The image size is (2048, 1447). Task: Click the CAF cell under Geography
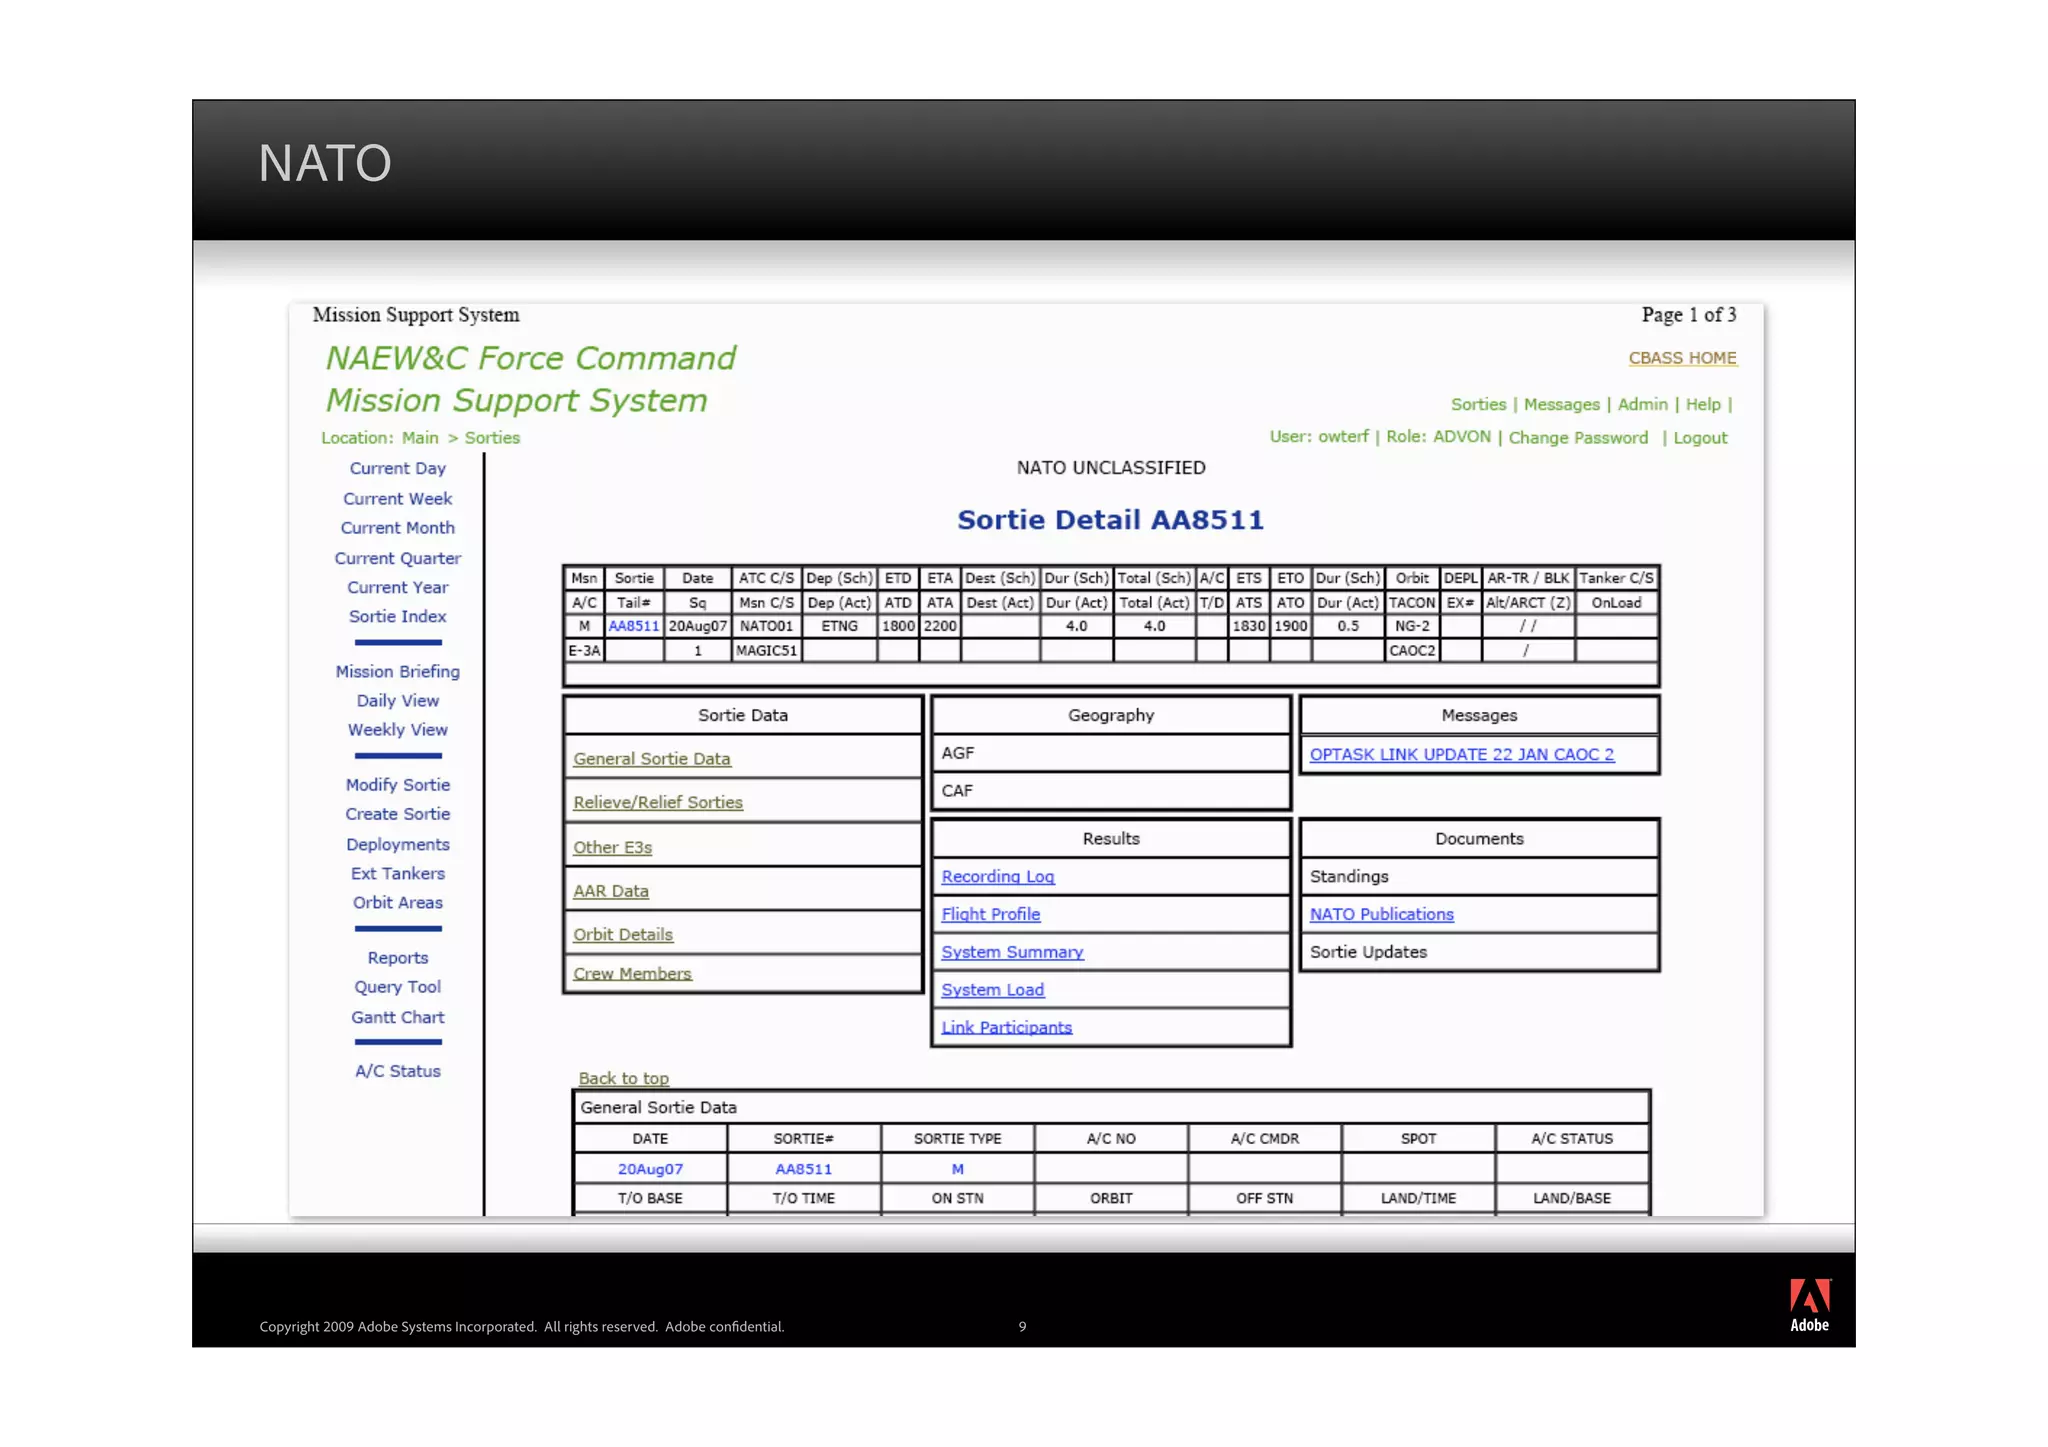(1111, 790)
